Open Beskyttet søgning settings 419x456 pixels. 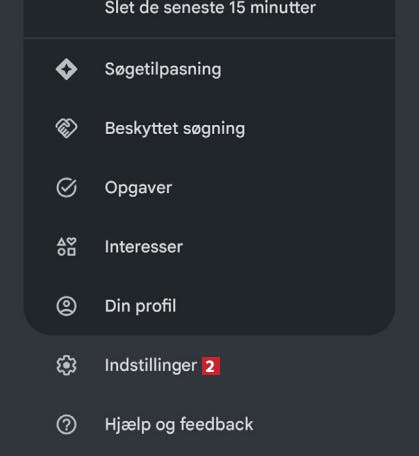click(209, 128)
